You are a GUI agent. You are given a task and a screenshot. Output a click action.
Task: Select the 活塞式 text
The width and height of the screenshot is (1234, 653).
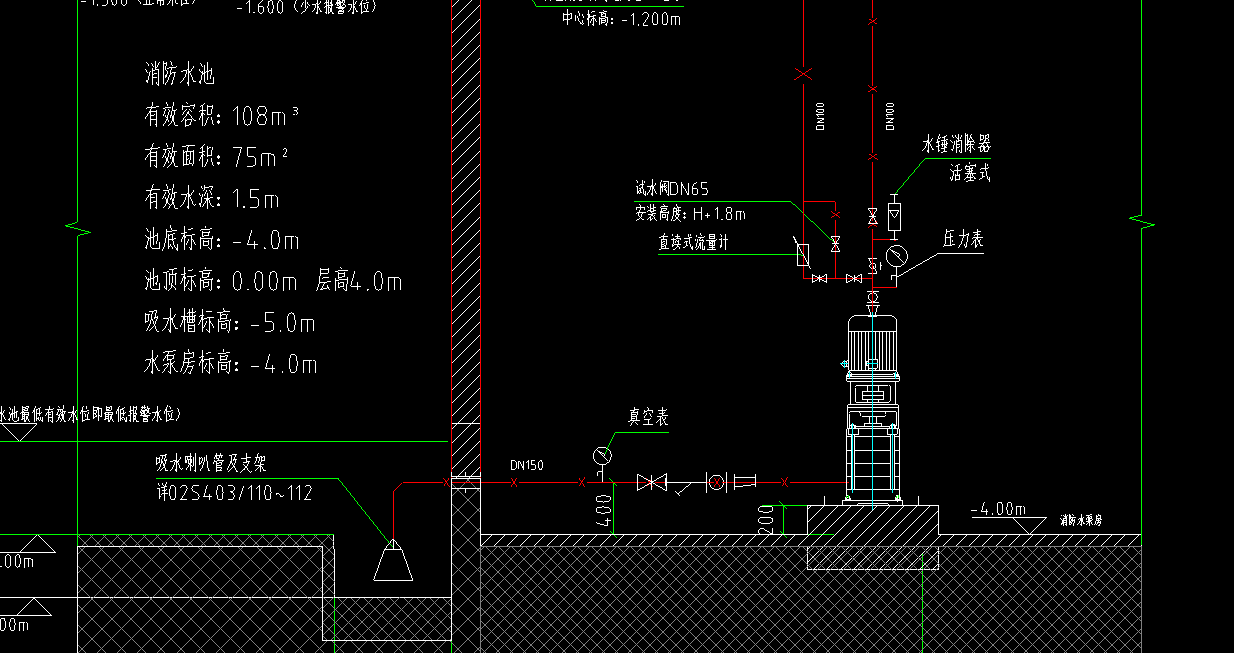tap(970, 173)
